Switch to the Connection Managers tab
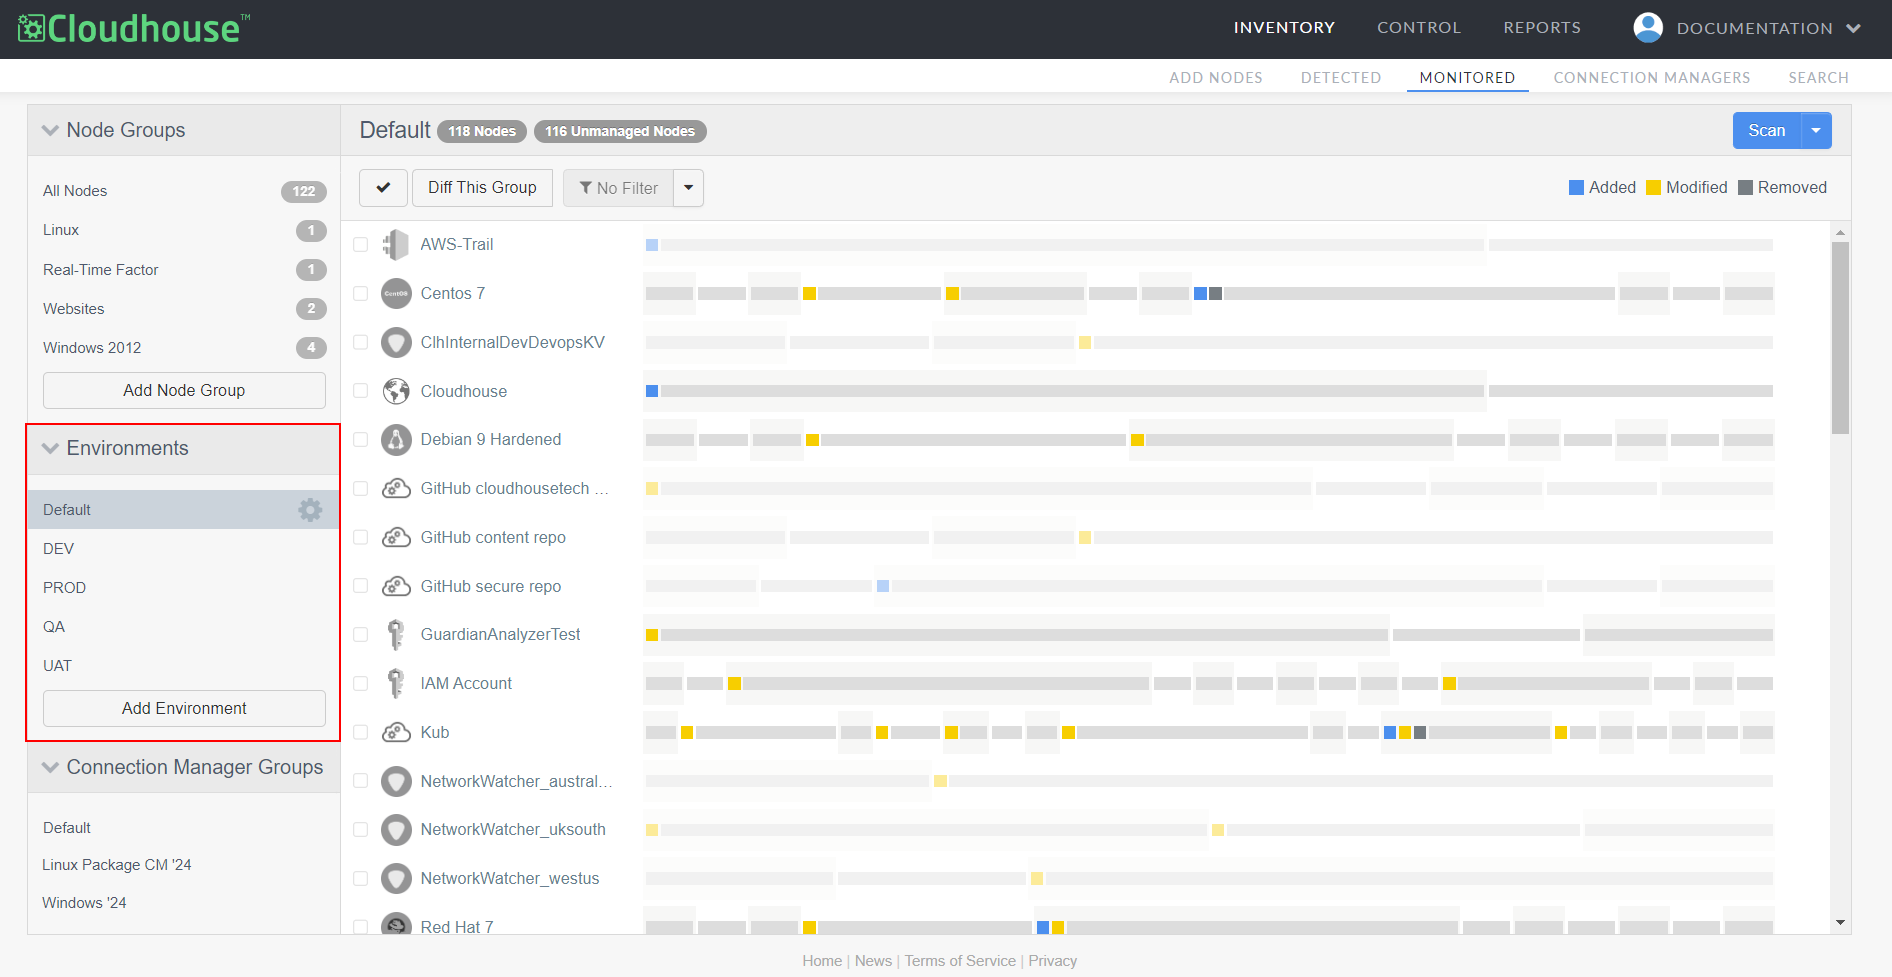1892x977 pixels. click(x=1652, y=77)
